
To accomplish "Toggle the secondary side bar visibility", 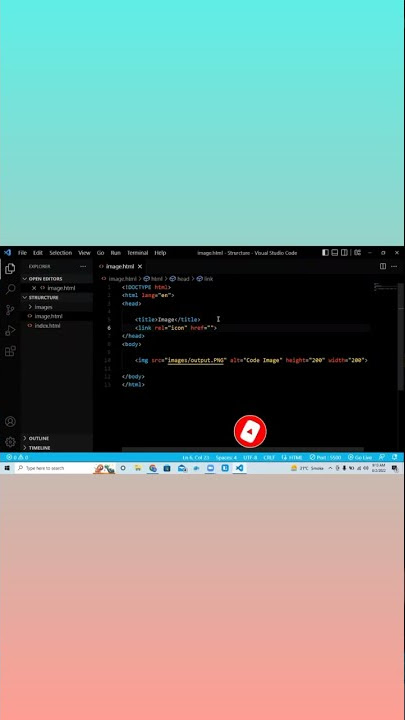I will tap(344, 253).
